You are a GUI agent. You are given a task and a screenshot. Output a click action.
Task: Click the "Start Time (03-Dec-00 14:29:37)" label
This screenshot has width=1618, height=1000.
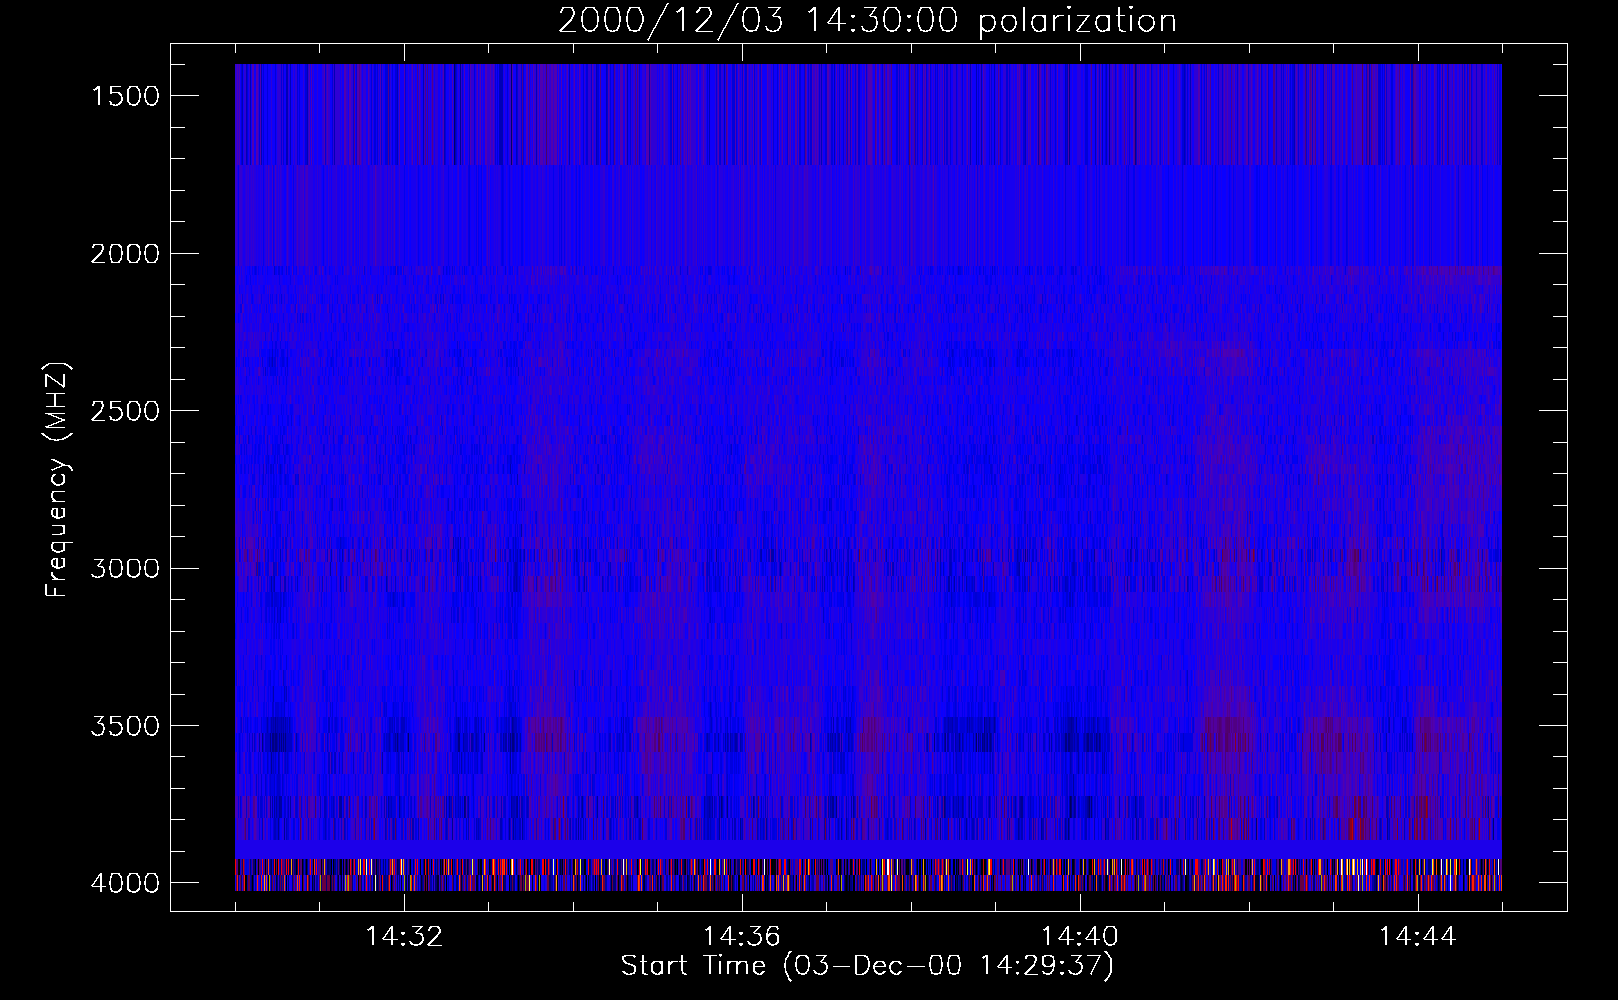[867, 966]
